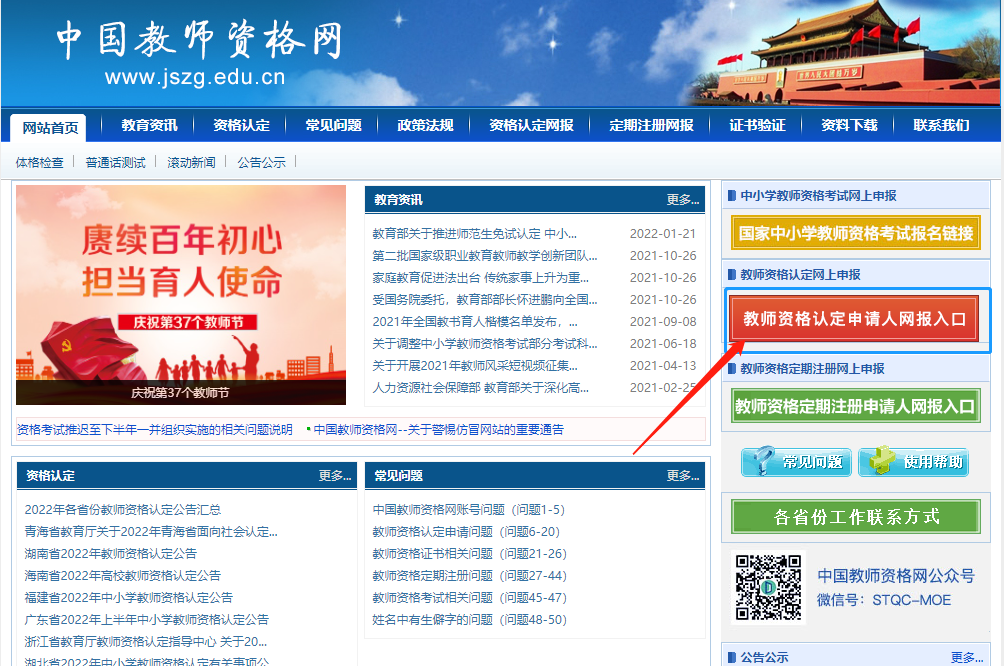Open news 第二批国家级职业教育教师教学创新团队
Image resolution: width=1004 pixels, height=666 pixels.
click(x=485, y=256)
